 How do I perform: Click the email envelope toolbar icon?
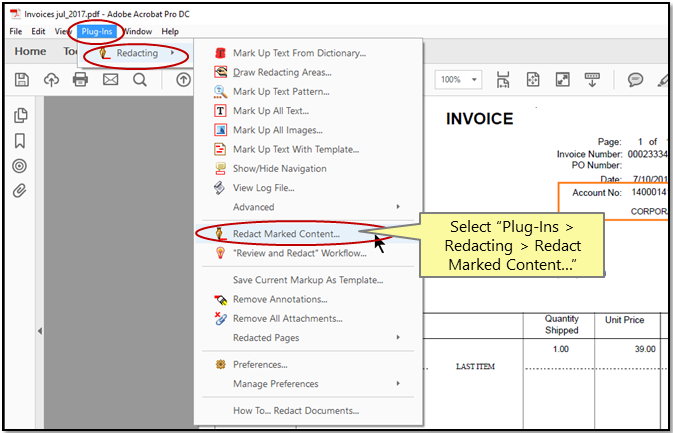pyautogui.click(x=110, y=79)
